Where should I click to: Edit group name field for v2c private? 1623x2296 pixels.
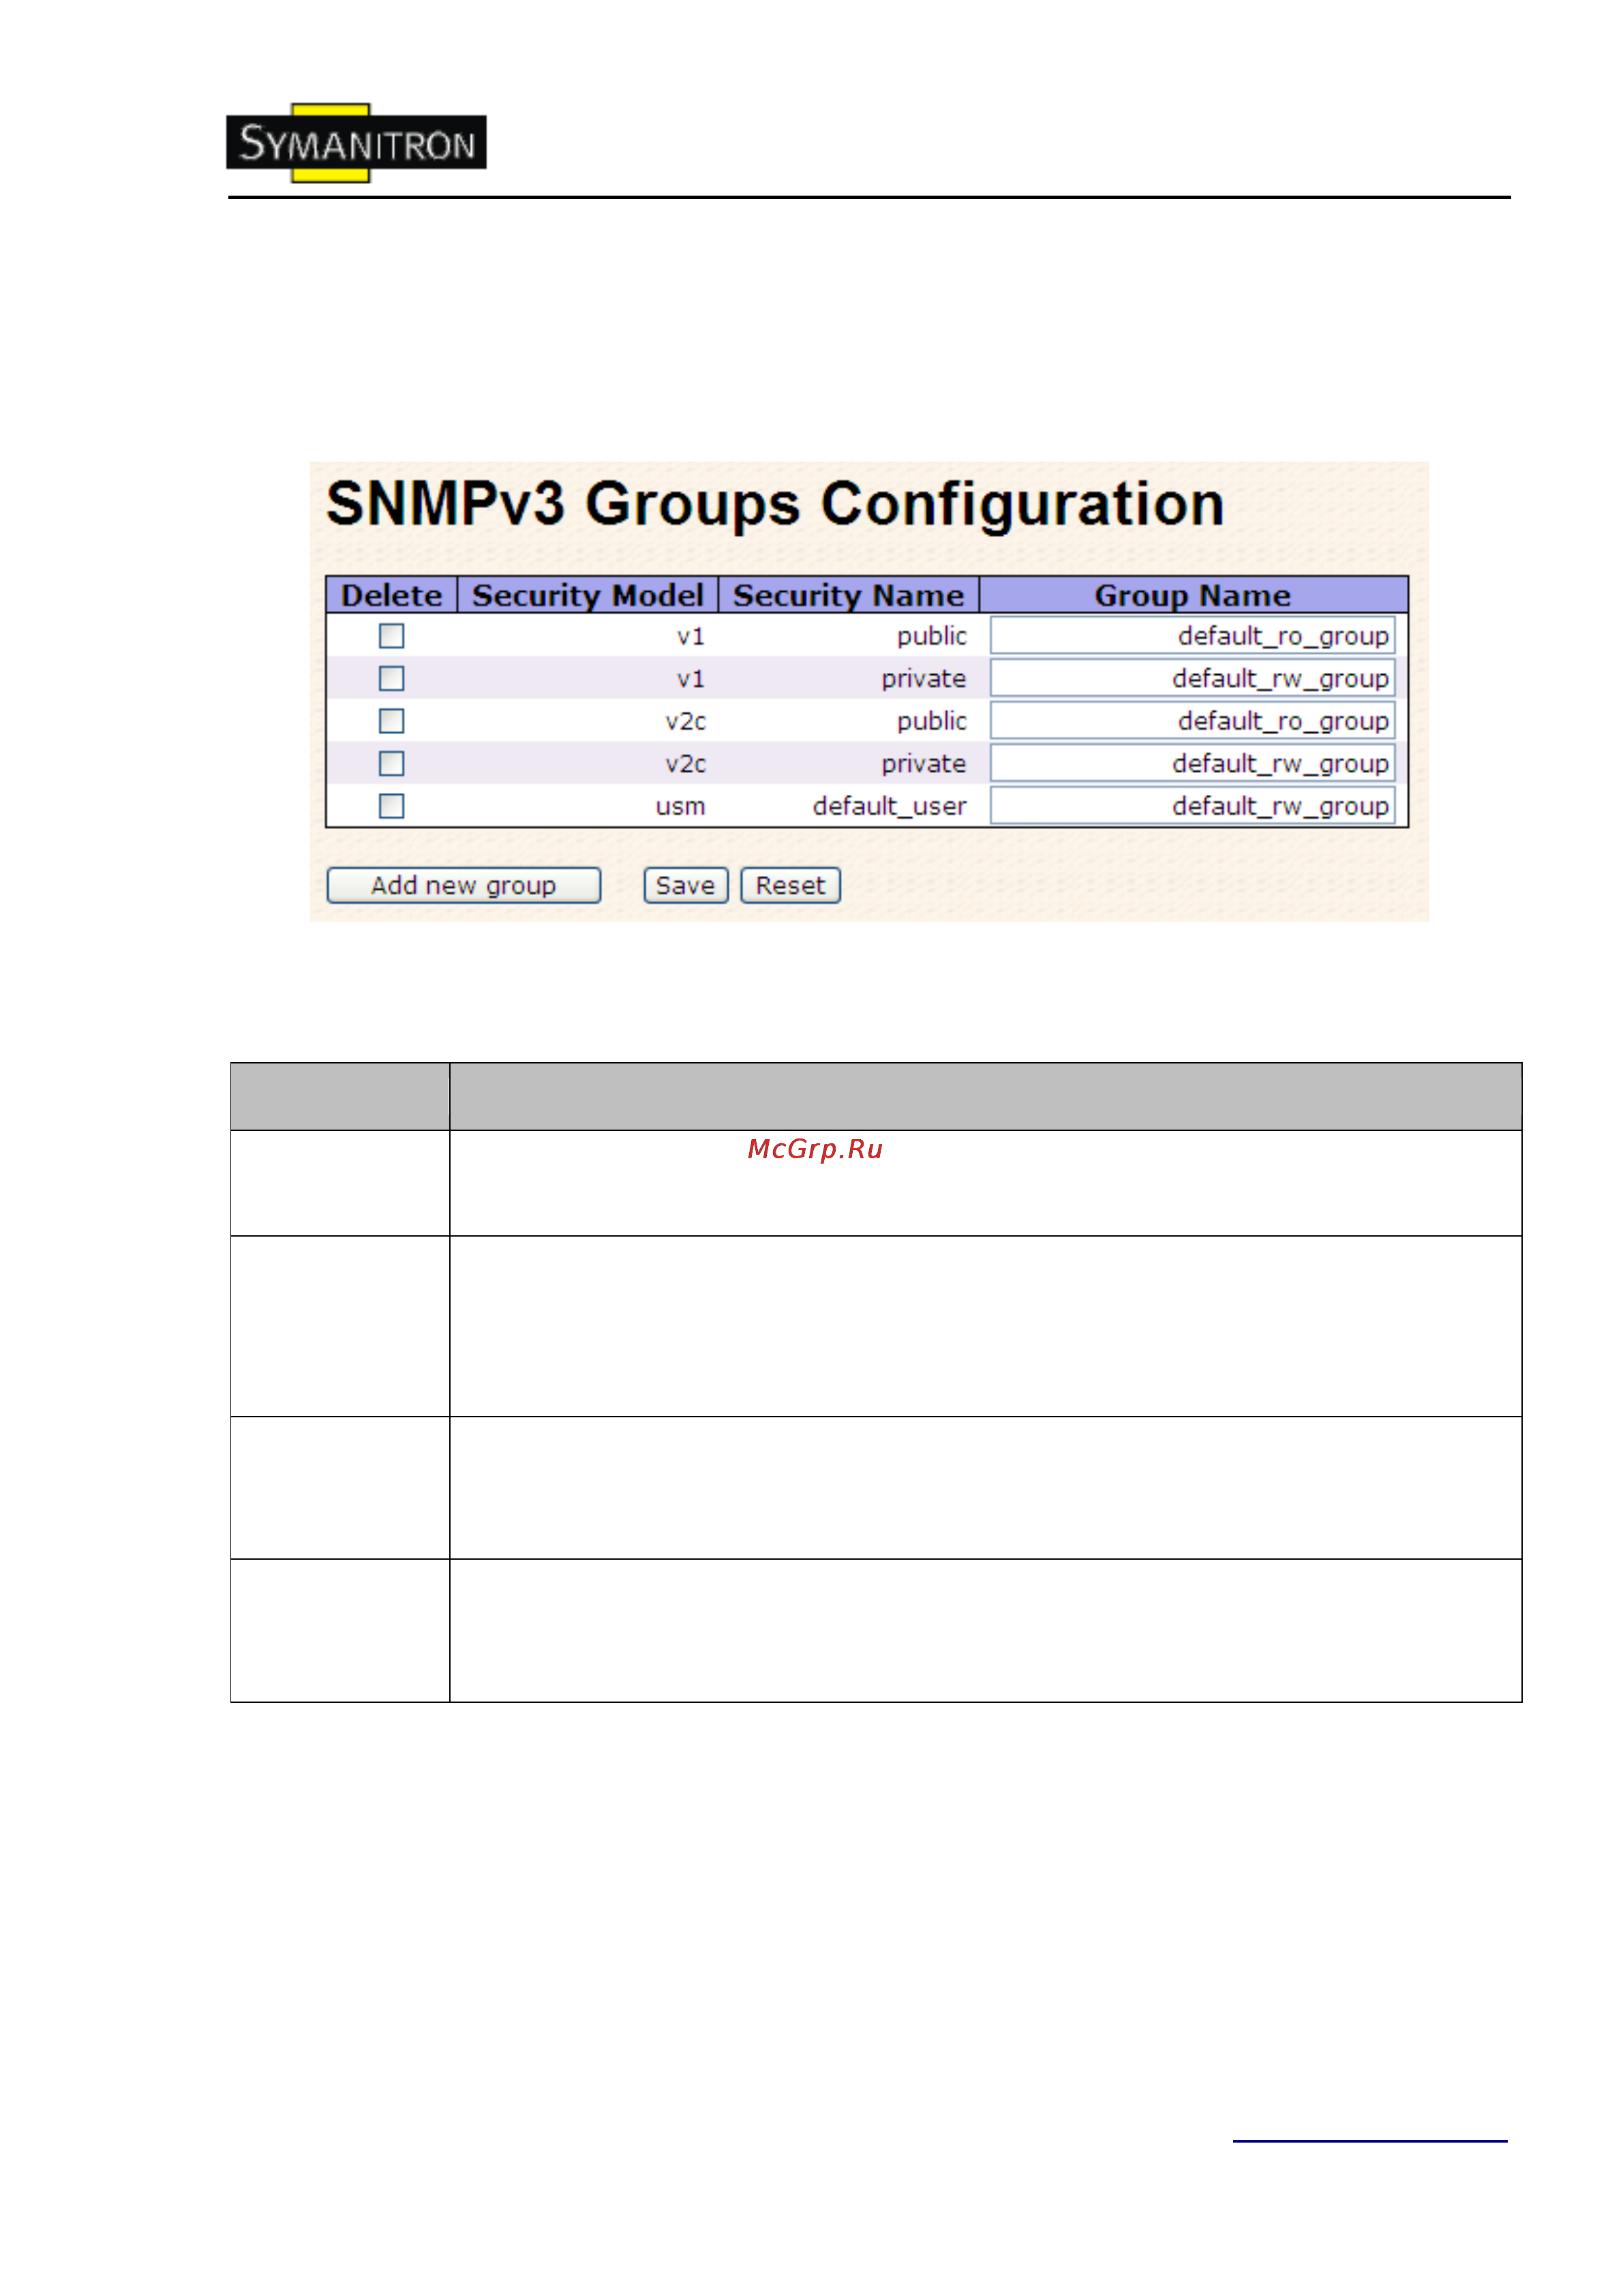pyautogui.click(x=1192, y=764)
